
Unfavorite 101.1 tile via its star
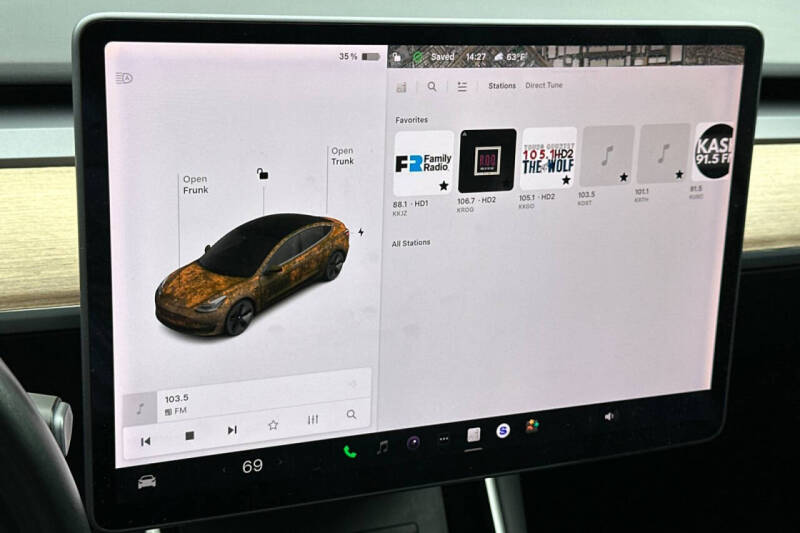(679, 174)
